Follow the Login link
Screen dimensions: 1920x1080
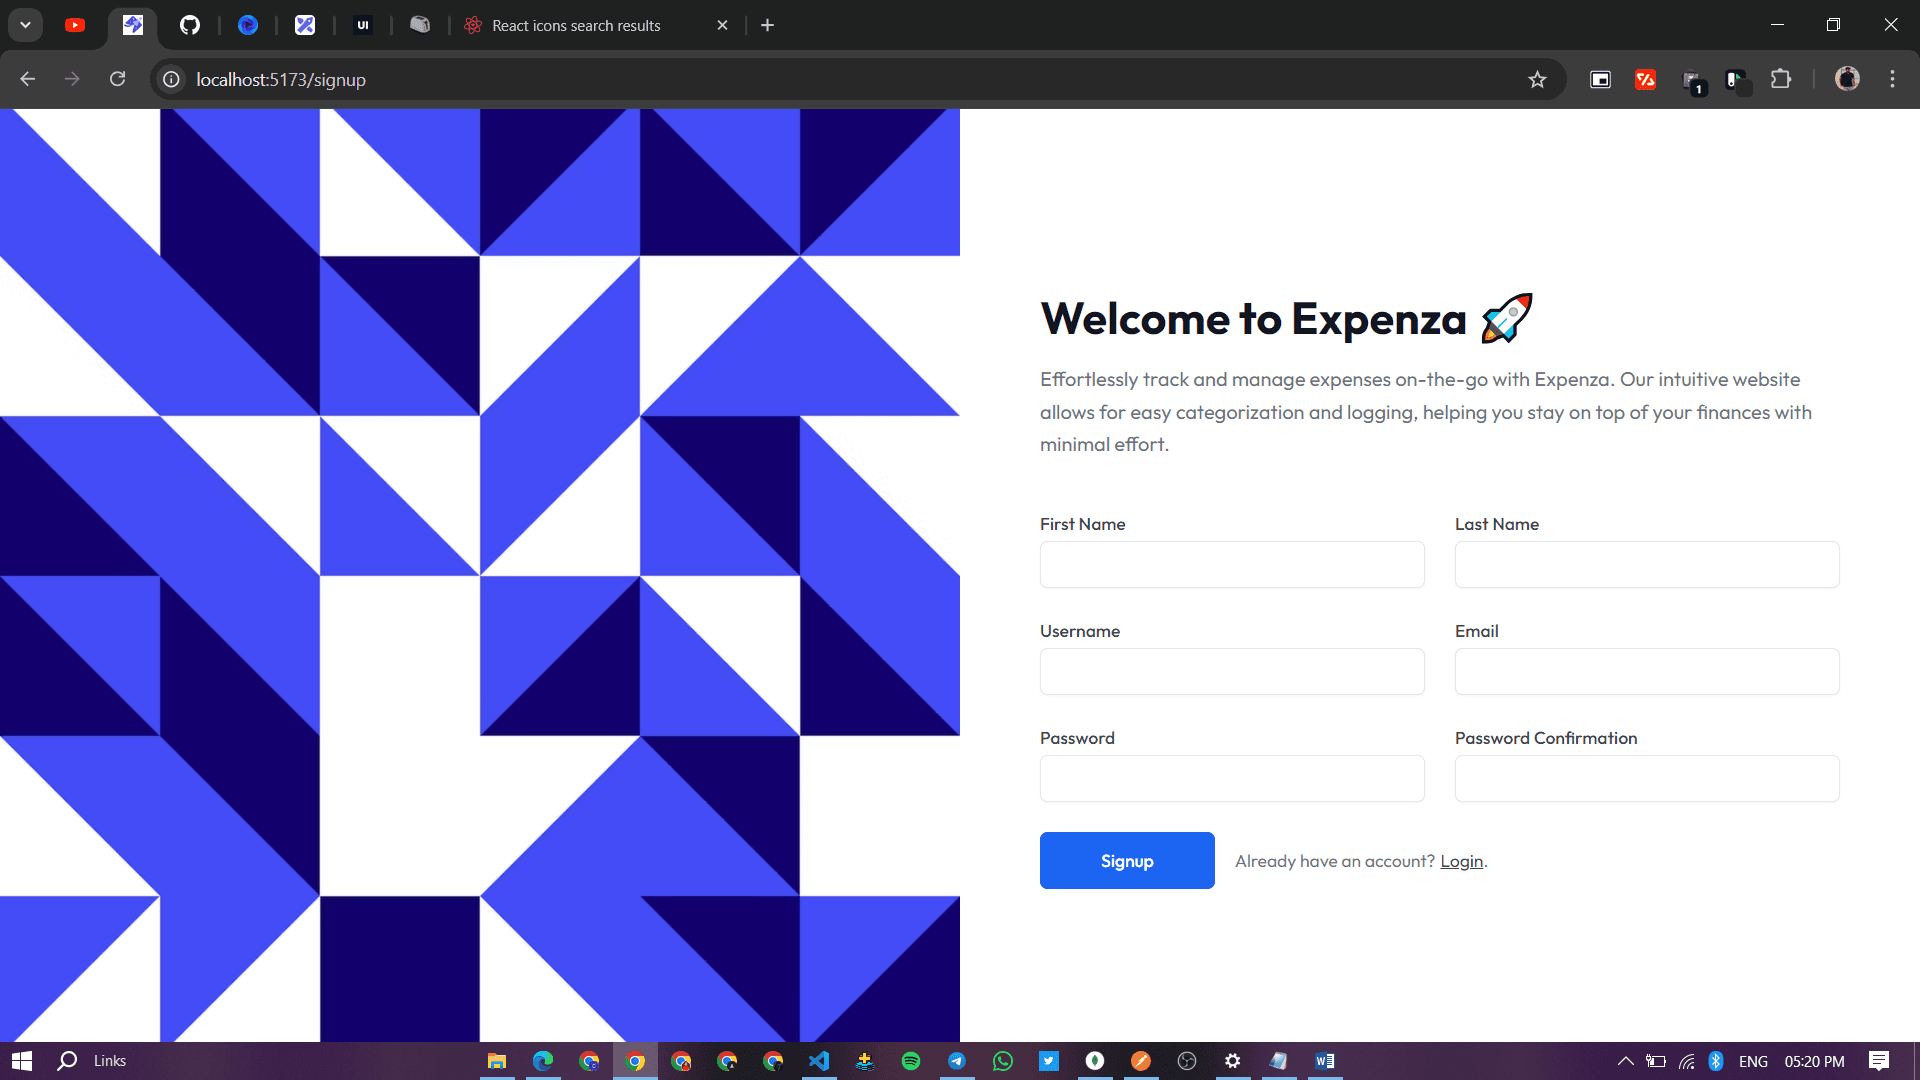(x=1460, y=860)
